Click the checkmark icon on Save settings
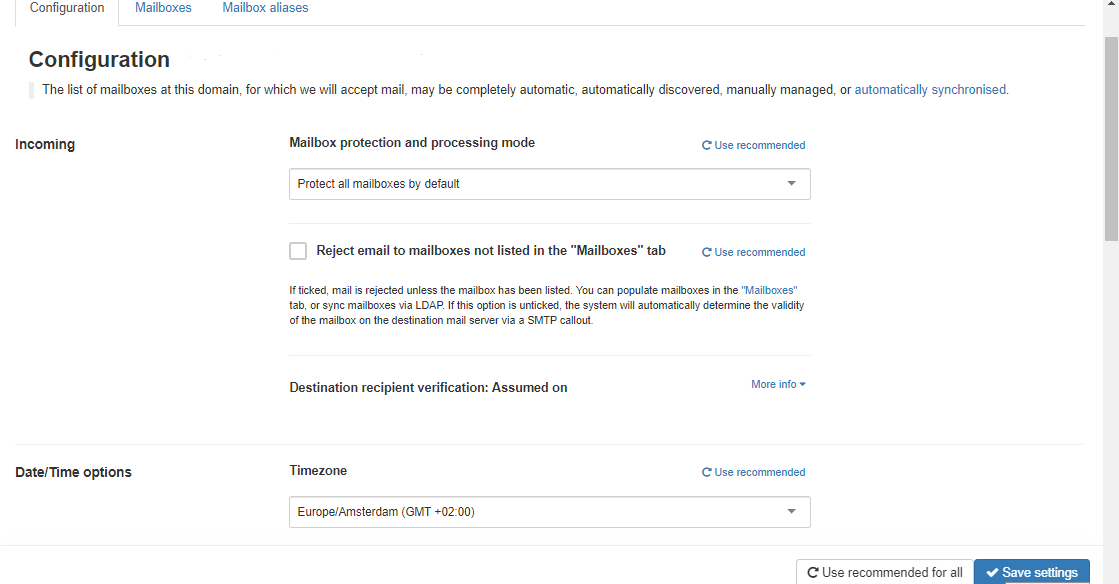1119x584 pixels. coord(992,573)
